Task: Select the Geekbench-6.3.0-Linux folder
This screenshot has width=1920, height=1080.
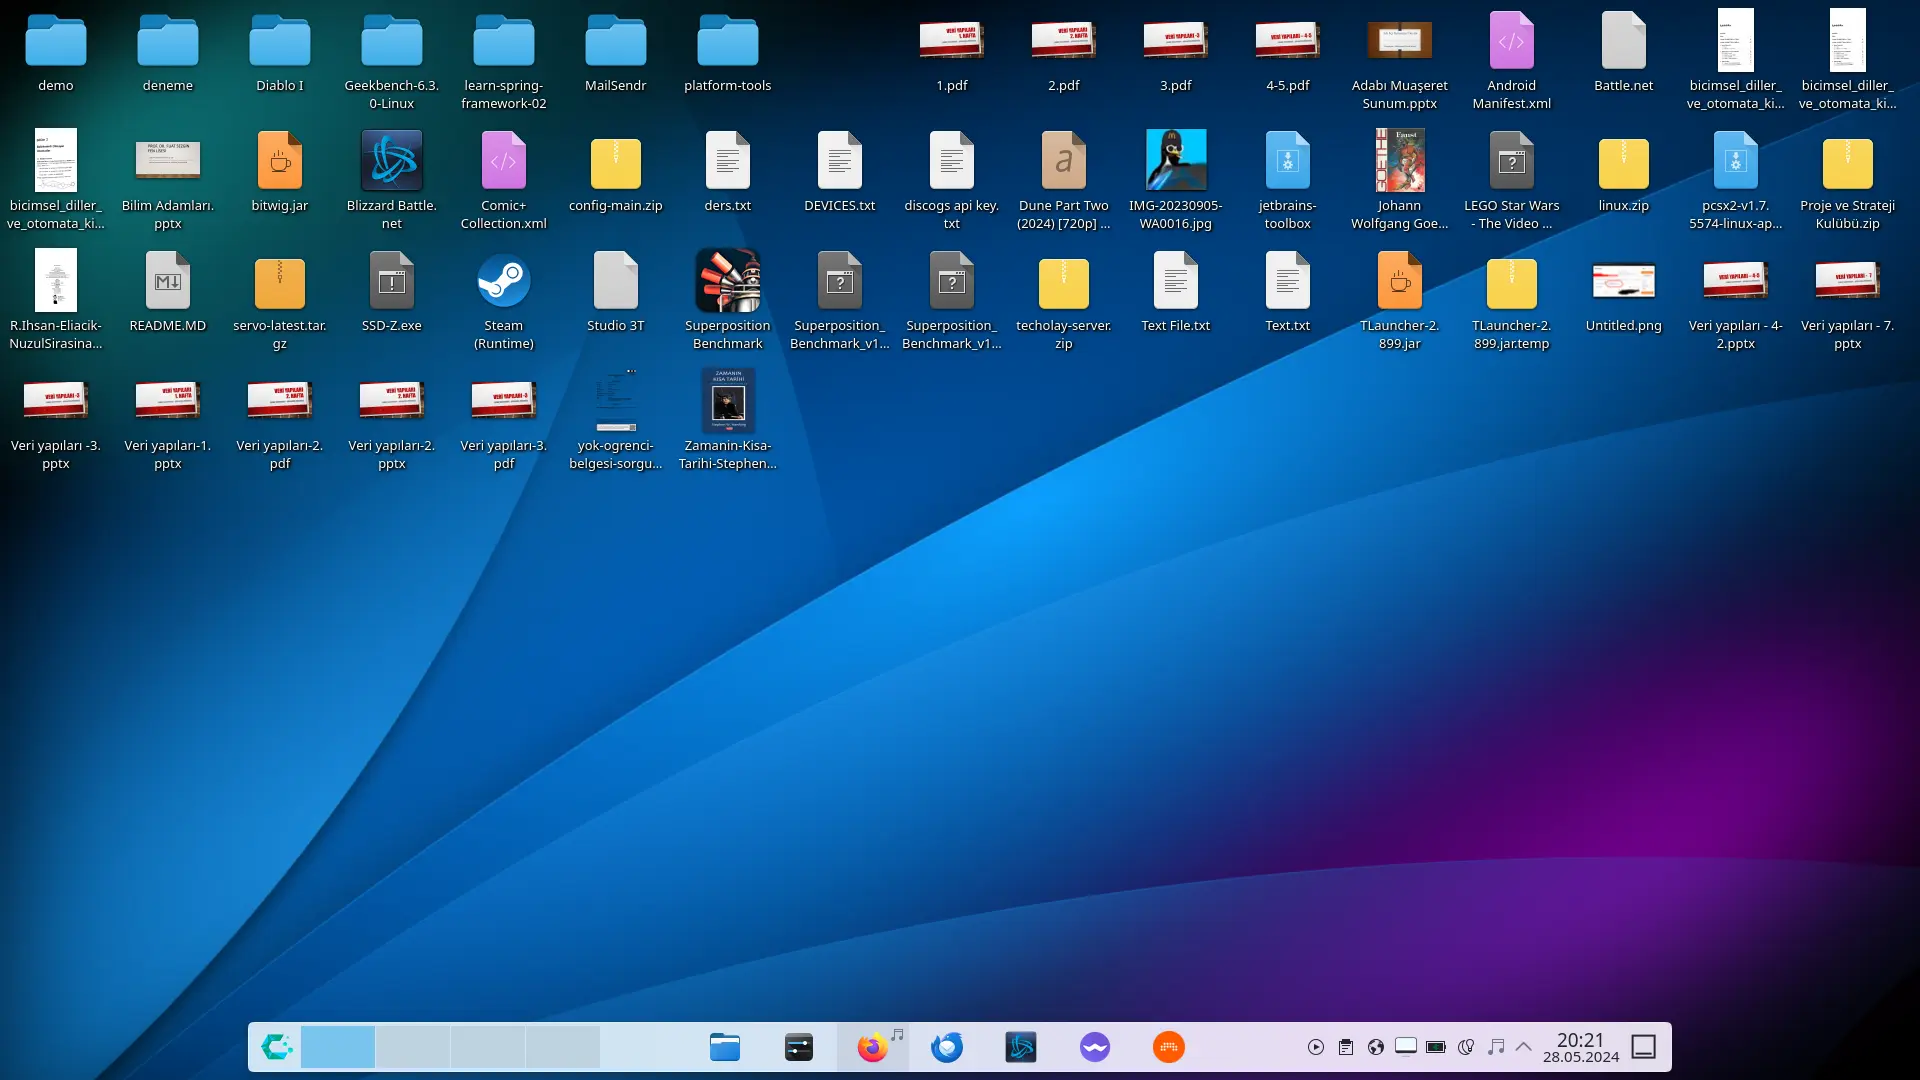Action: click(x=392, y=62)
